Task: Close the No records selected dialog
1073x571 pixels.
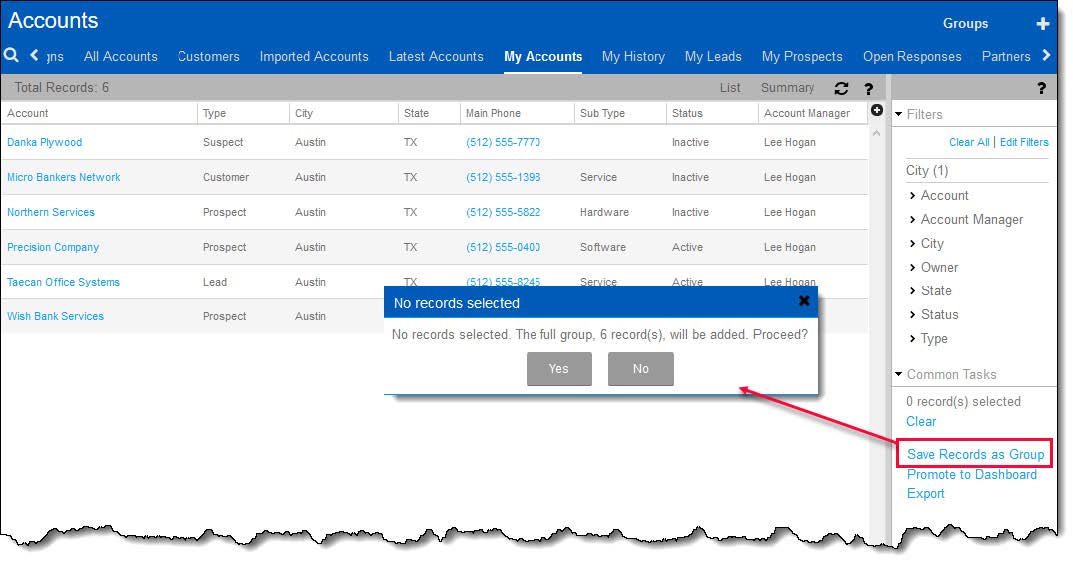Action: (804, 301)
